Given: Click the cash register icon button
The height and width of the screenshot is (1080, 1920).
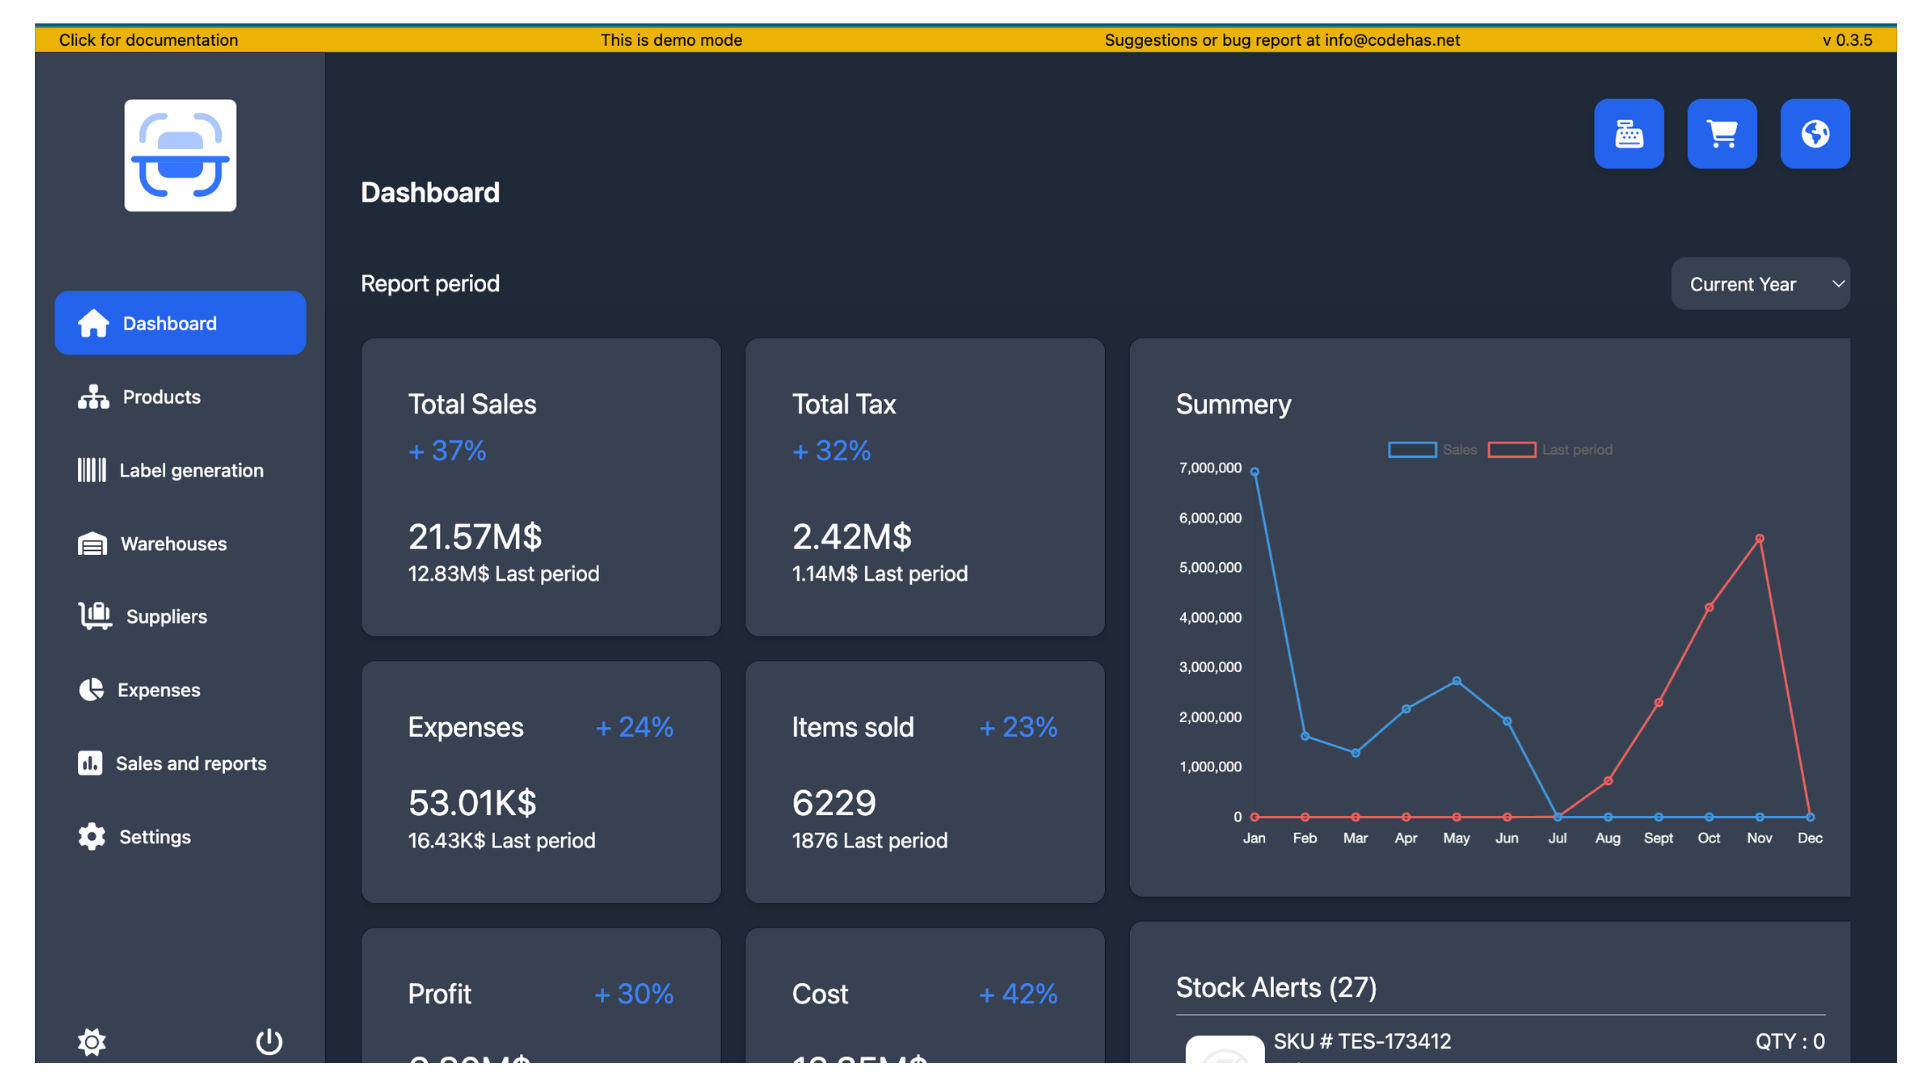Looking at the screenshot, I should pos(1629,134).
